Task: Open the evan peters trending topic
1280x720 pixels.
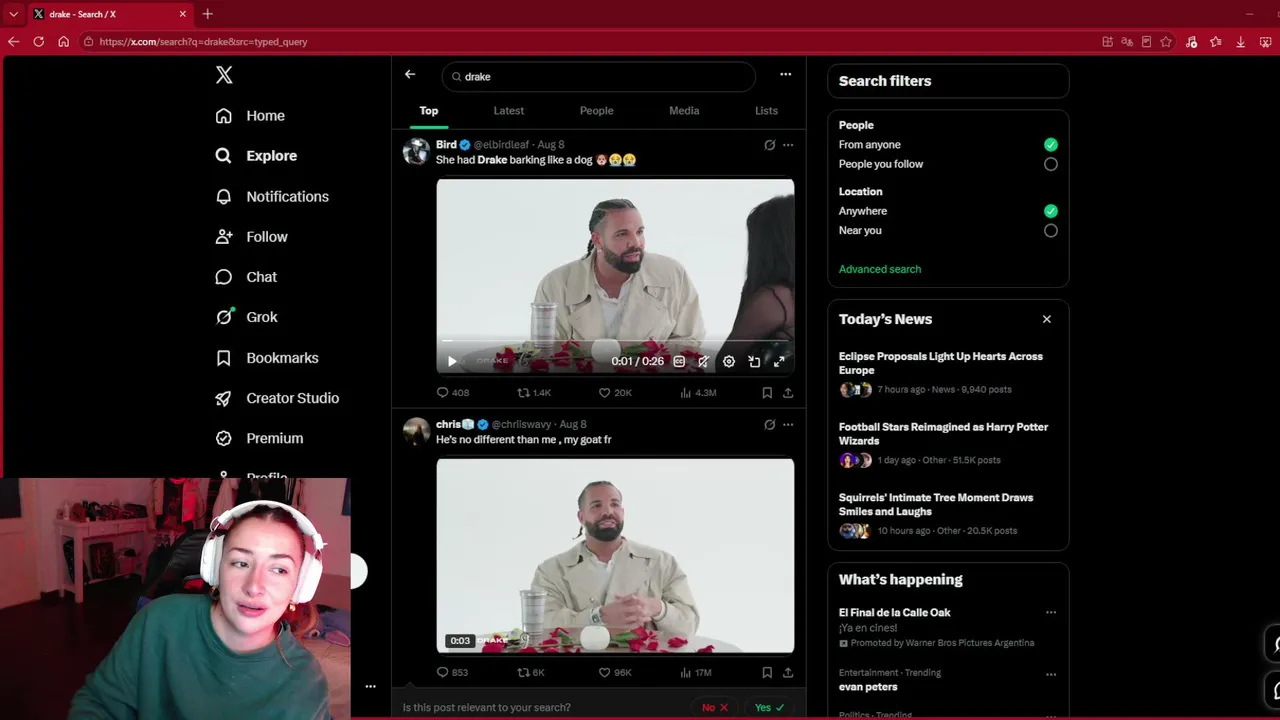Action: pyautogui.click(x=868, y=687)
